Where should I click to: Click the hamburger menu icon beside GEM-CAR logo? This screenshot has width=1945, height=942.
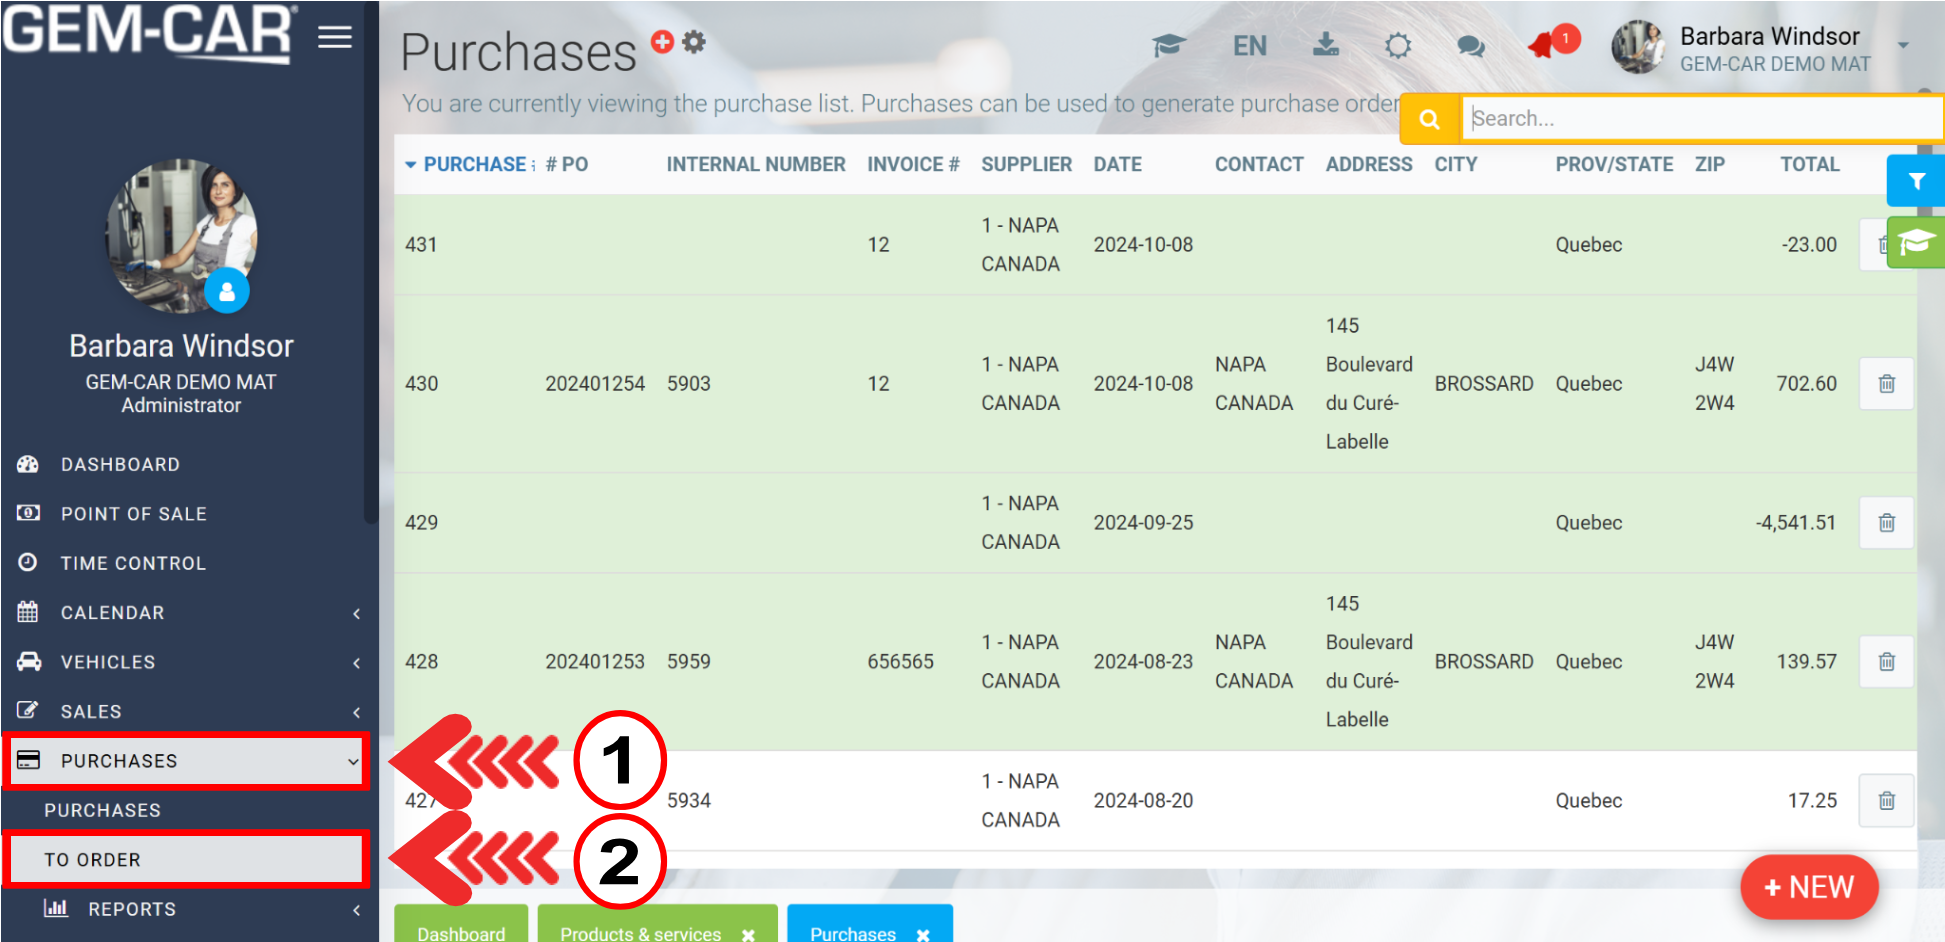[x=335, y=37]
